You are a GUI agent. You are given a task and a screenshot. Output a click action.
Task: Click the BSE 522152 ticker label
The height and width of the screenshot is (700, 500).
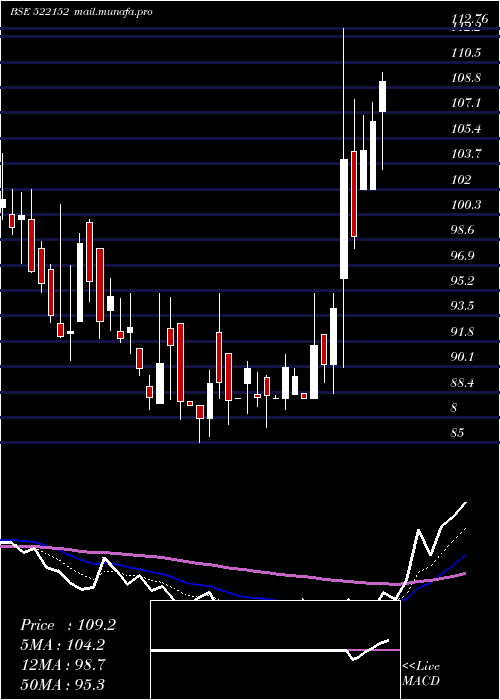(x=40, y=12)
